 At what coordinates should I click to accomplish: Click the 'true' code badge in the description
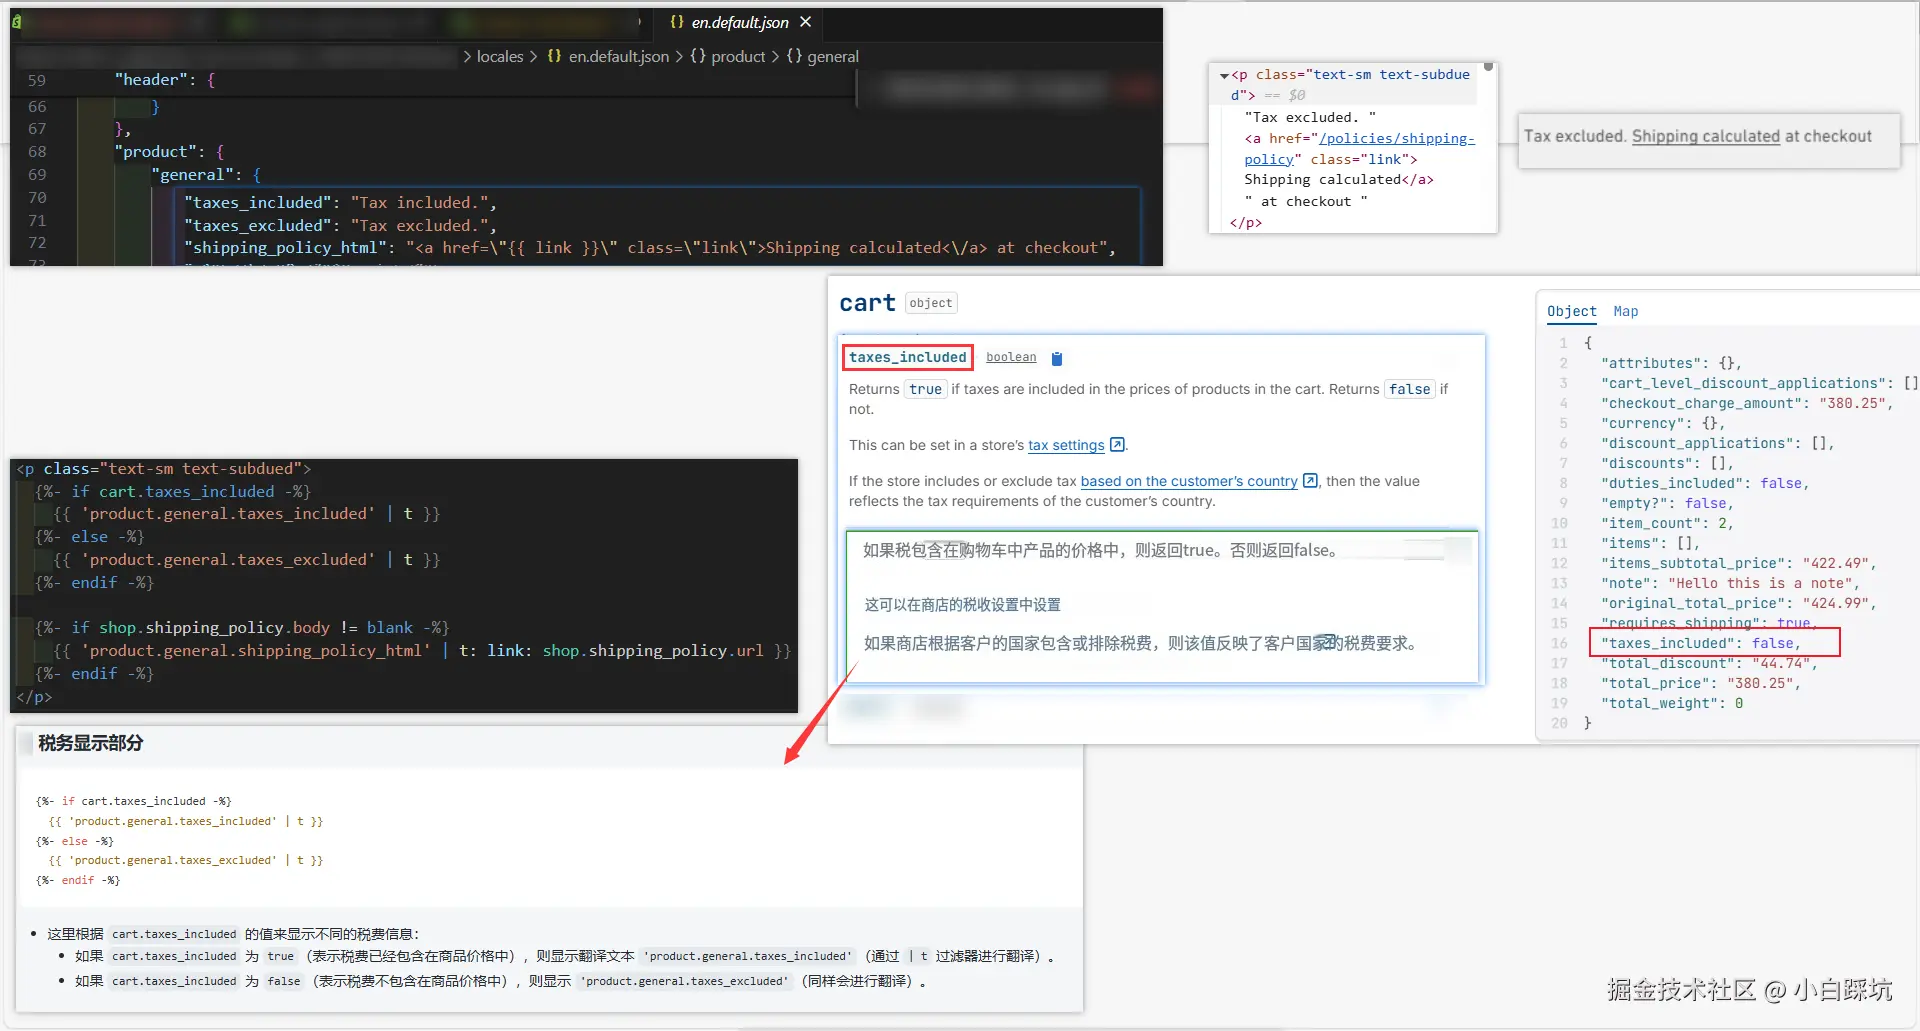(925, 389)
